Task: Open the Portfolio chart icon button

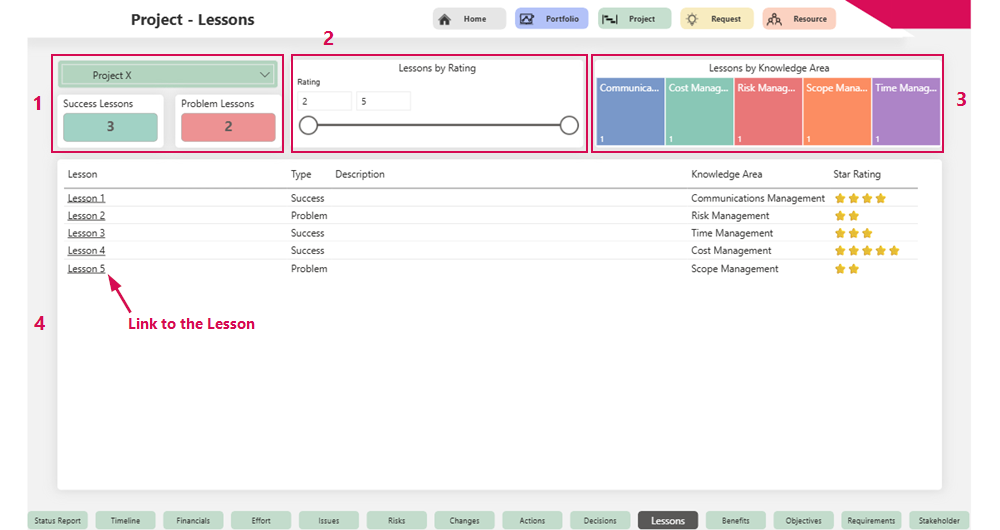Action: tap(526, 19)
